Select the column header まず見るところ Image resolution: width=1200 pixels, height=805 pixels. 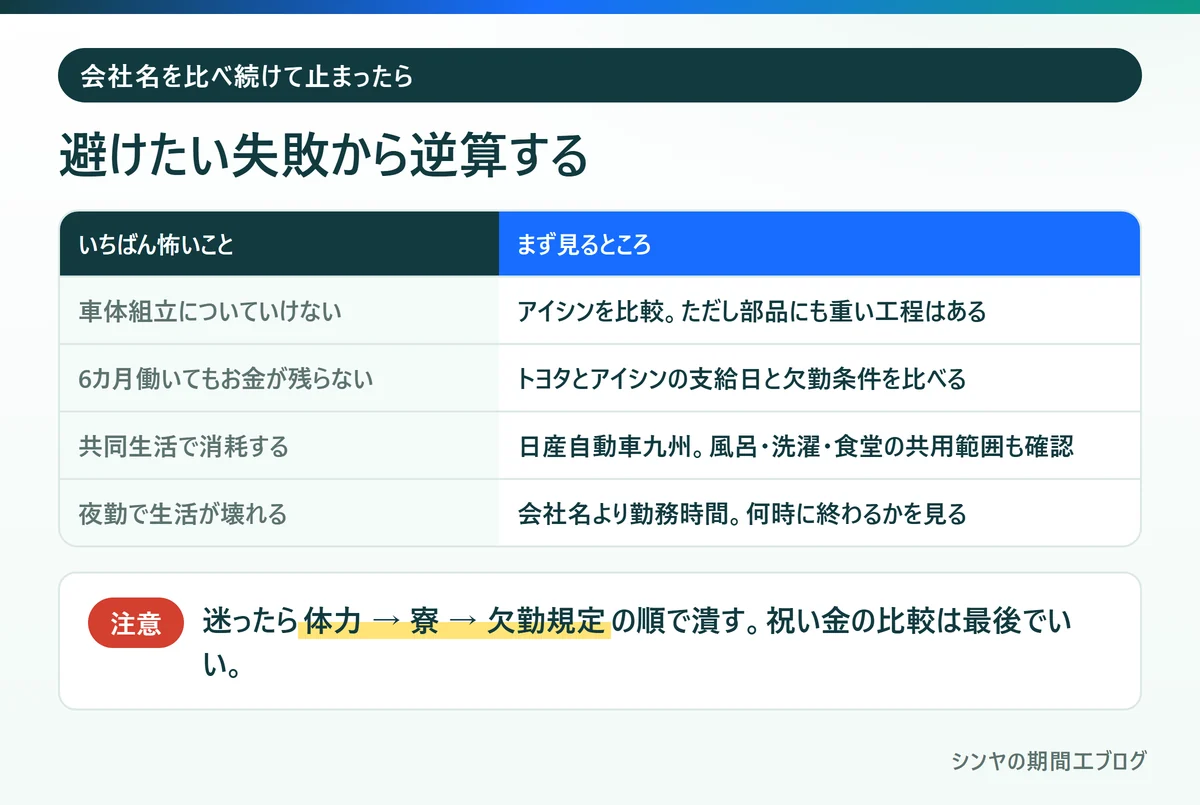click(x=819, y=244)
